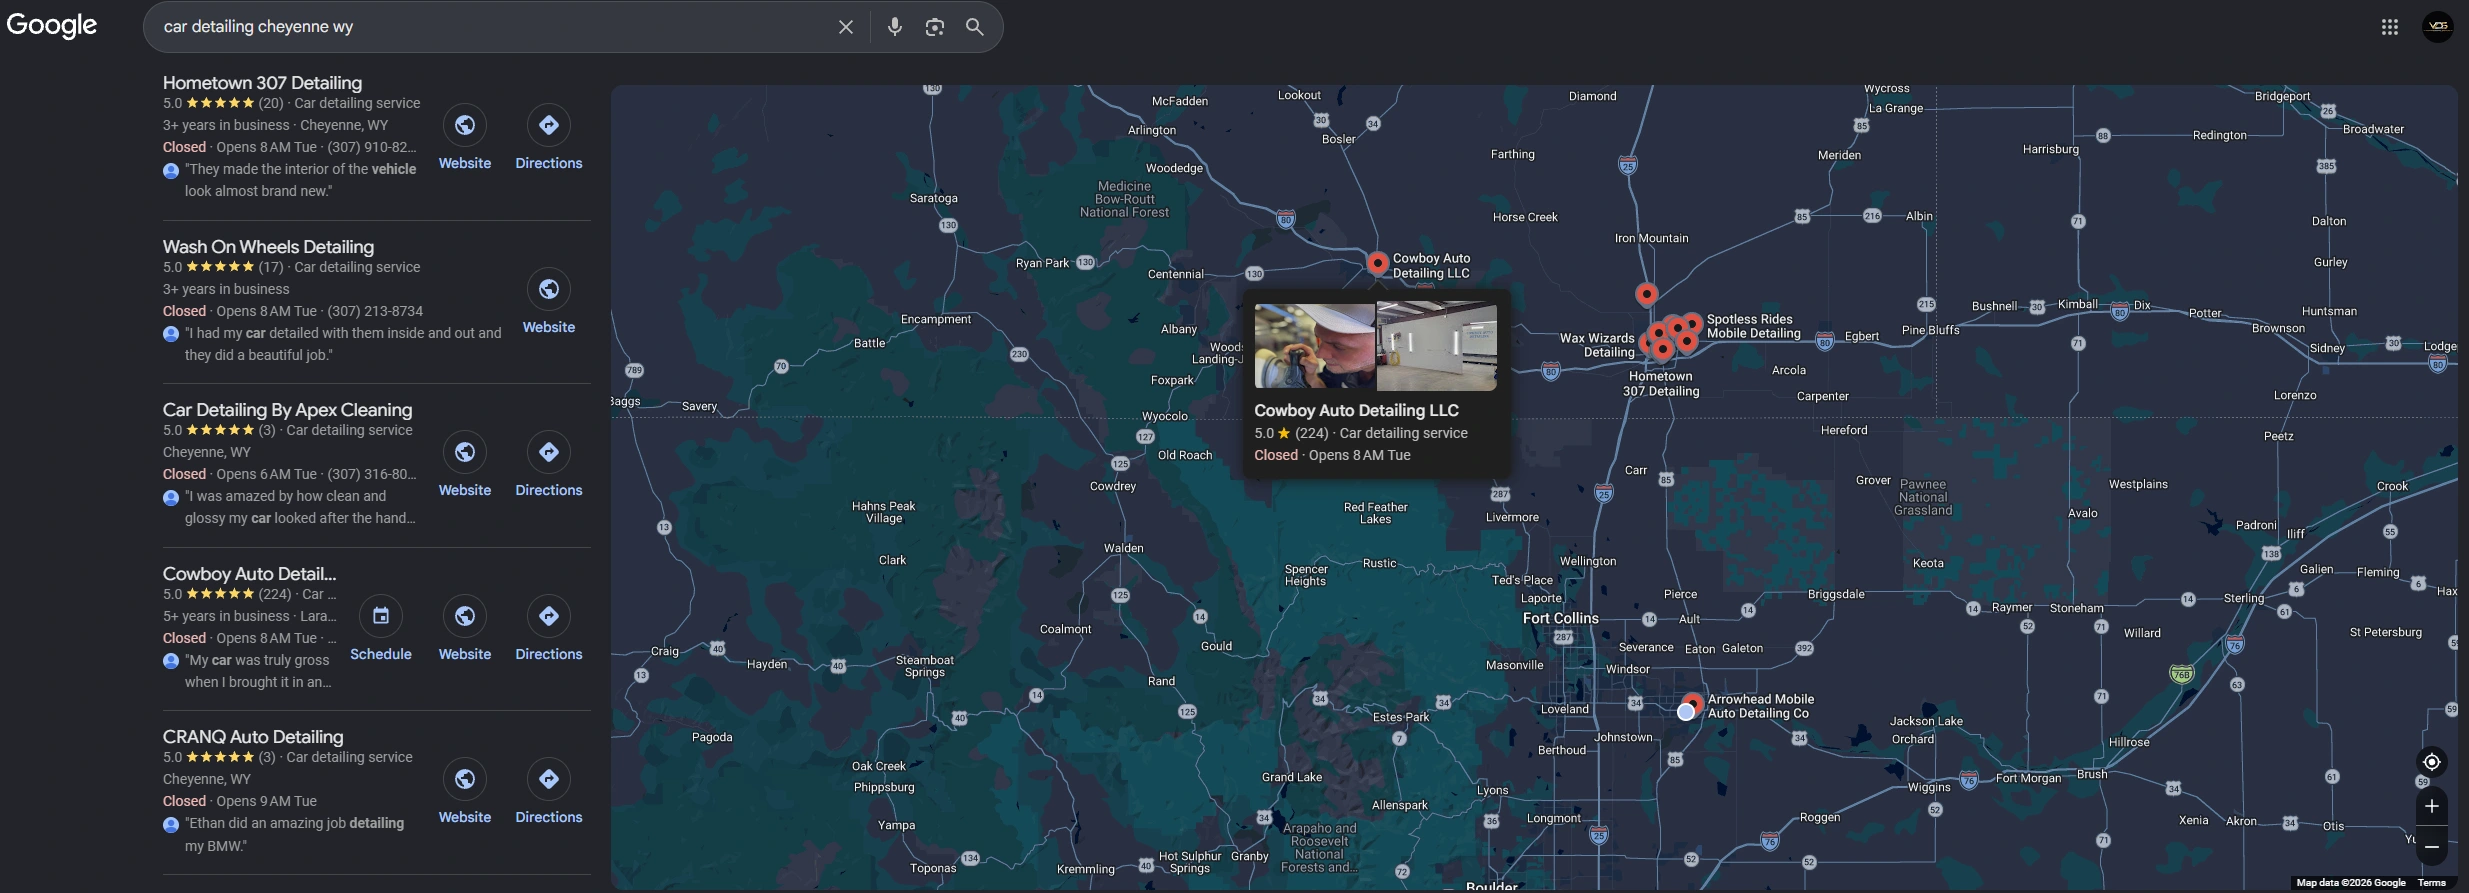Click the 'Steamboat Springs' label on the map
This screenshot has width=2469, height=893.
click(925, 666)
